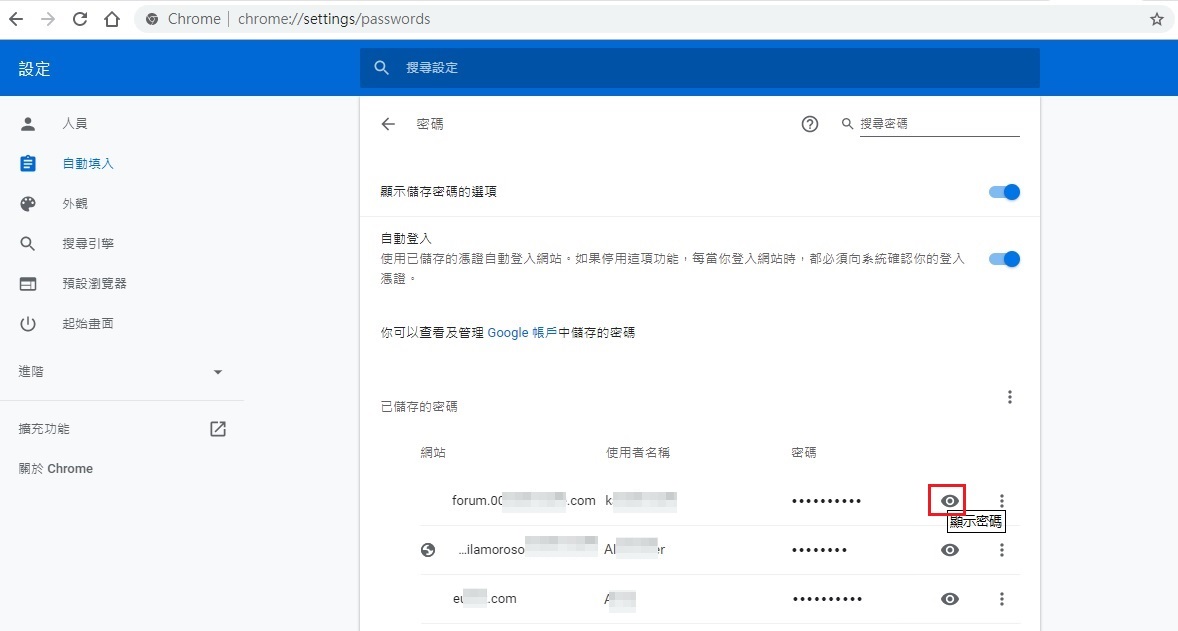Viewport: 1178px width, 631px height.
Task: Open 外觀 section in sidebar
Action: pos(74,204)
